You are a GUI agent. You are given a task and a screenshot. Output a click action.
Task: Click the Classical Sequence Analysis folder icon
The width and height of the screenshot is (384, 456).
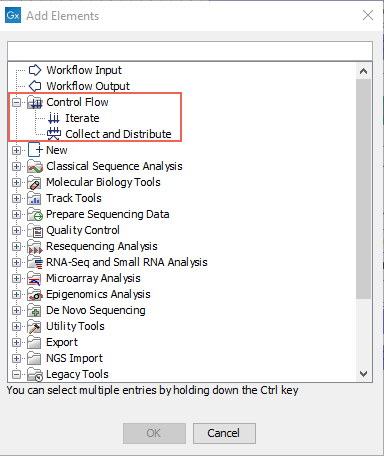click(x=35, y=166)
